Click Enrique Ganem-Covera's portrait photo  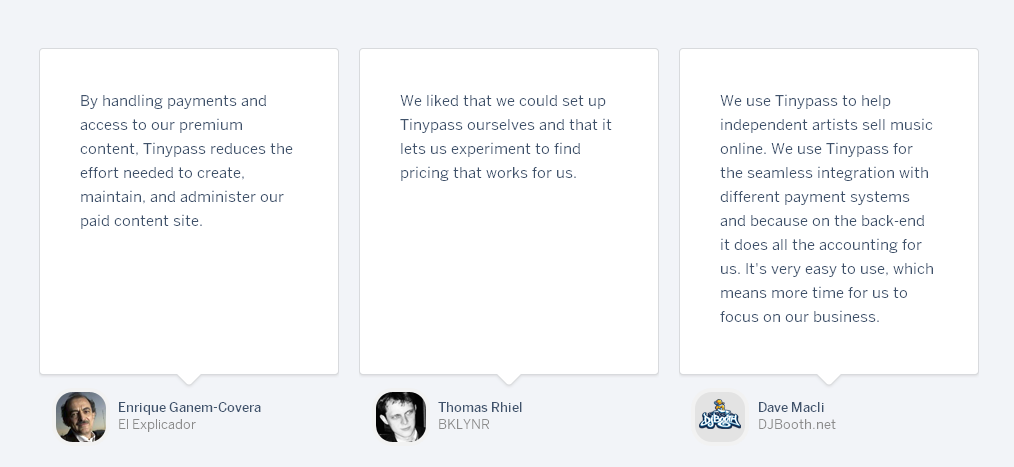click(81, 416)
